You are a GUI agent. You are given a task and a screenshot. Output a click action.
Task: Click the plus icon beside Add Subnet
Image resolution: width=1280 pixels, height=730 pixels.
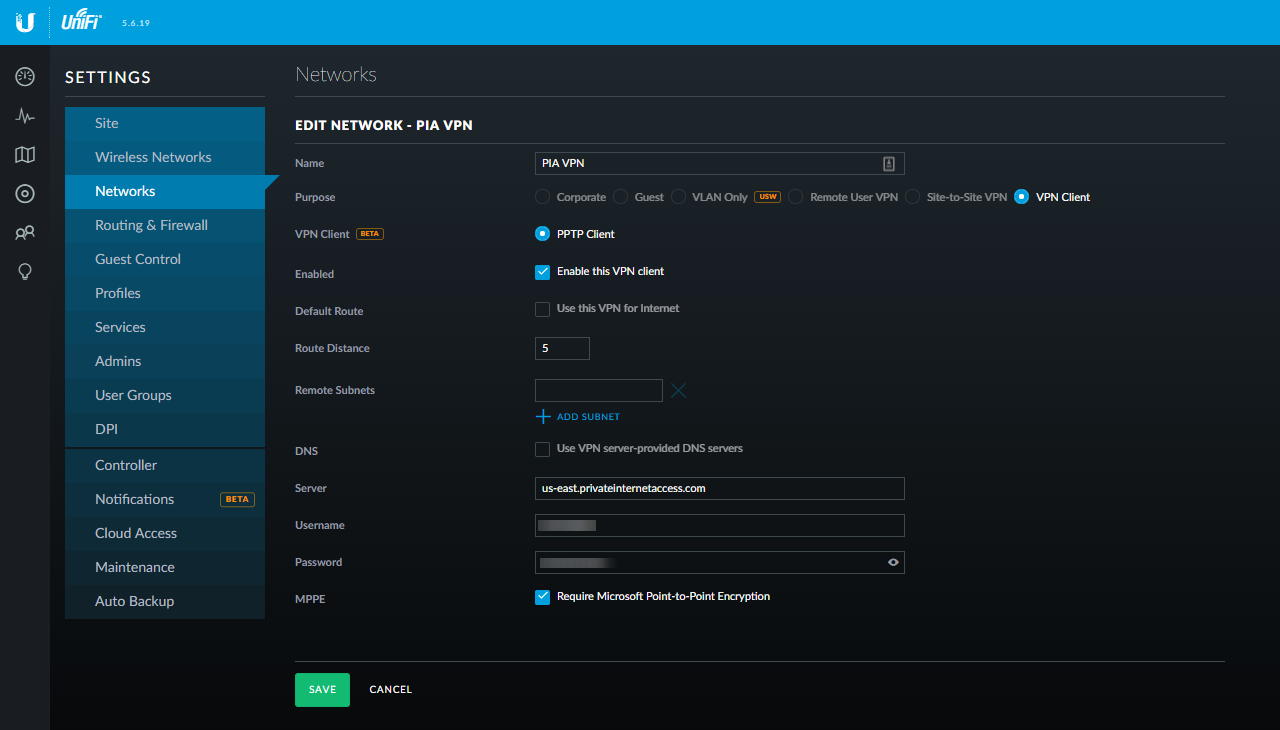(x=543, y=416)
